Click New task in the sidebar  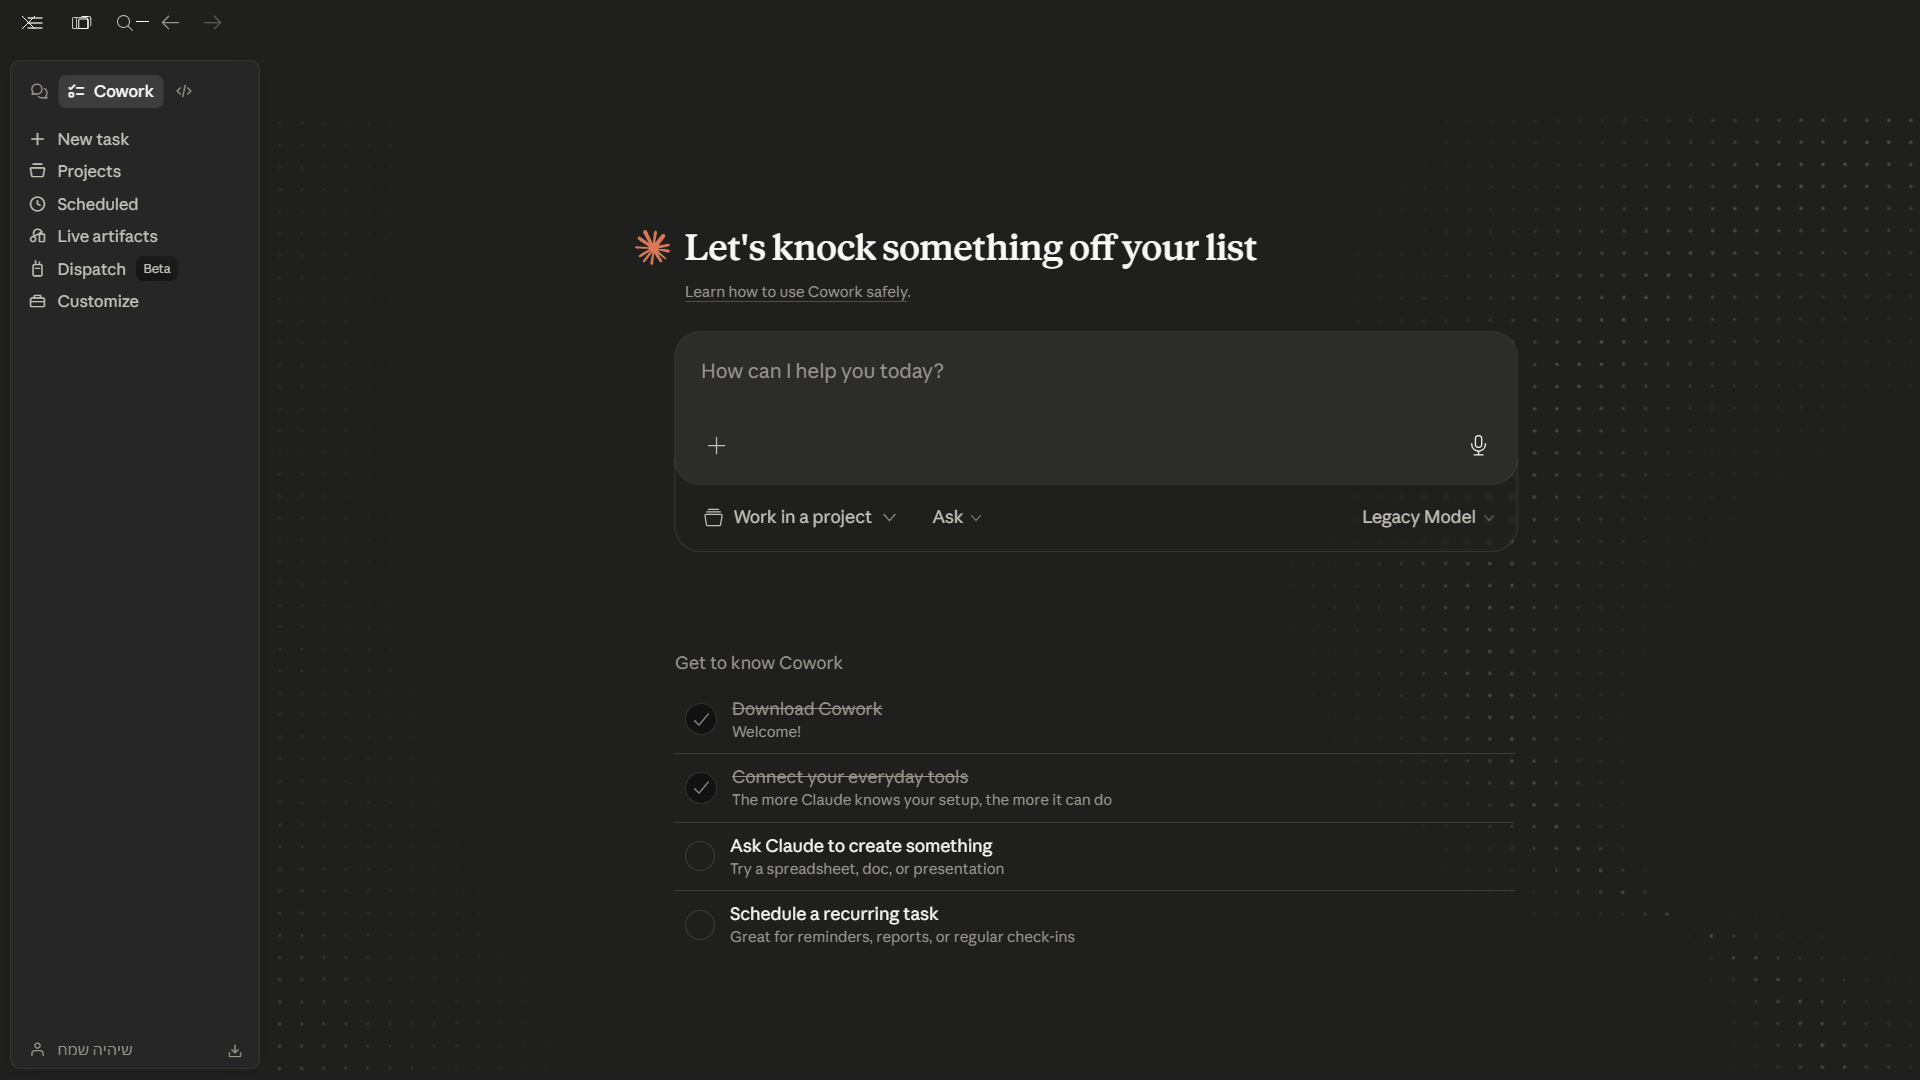pos(92,139)
